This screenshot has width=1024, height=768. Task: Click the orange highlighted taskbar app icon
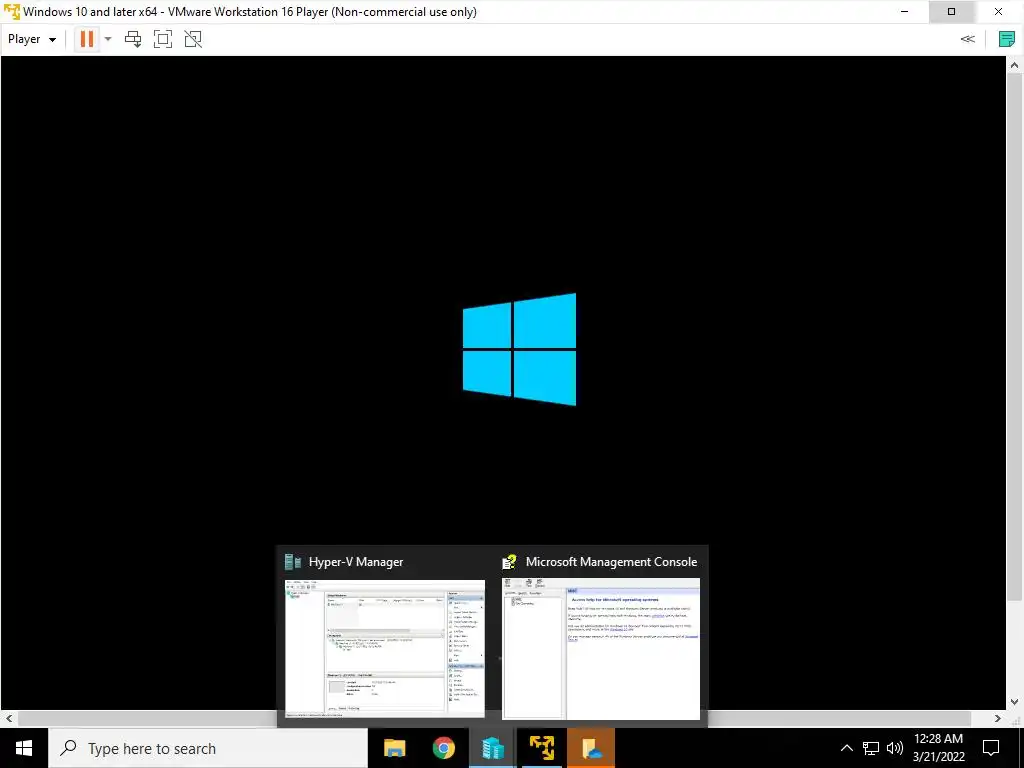tap(590, 748)
